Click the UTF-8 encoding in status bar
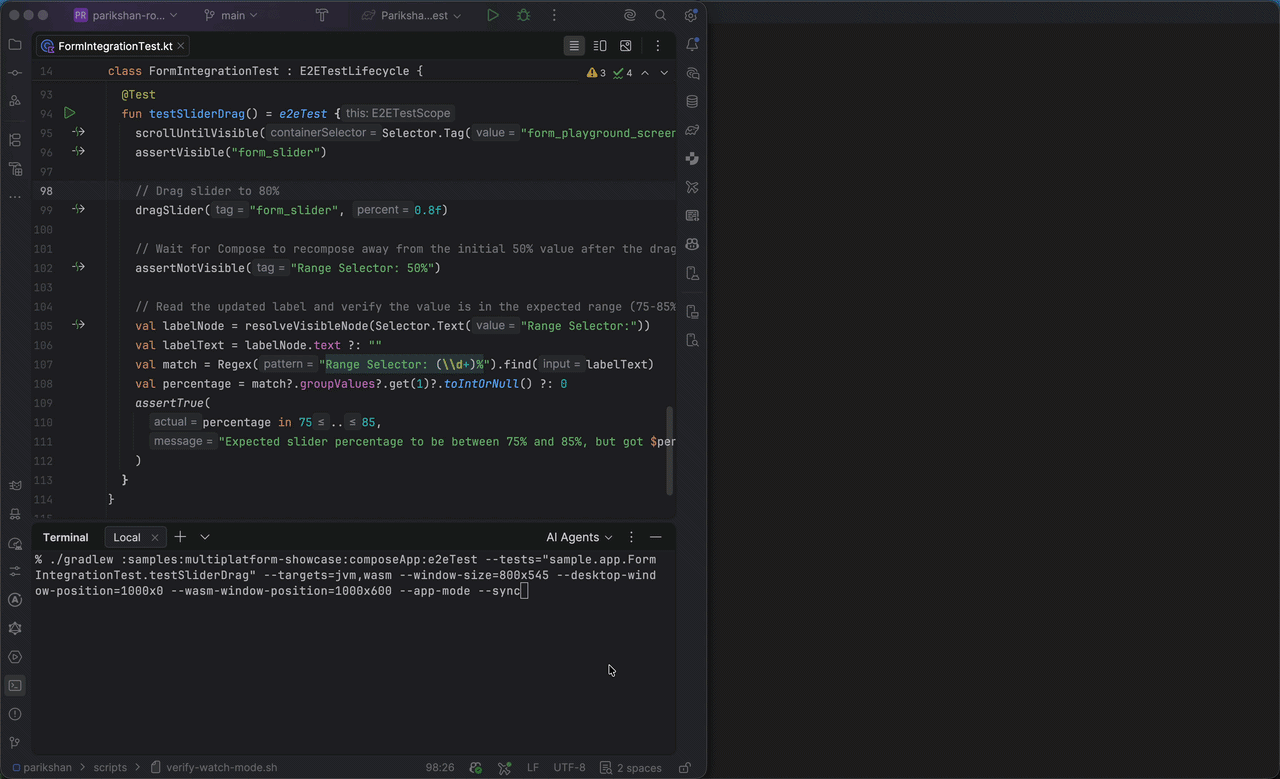Screen dimensions: 1280x779 coord(569,768)
